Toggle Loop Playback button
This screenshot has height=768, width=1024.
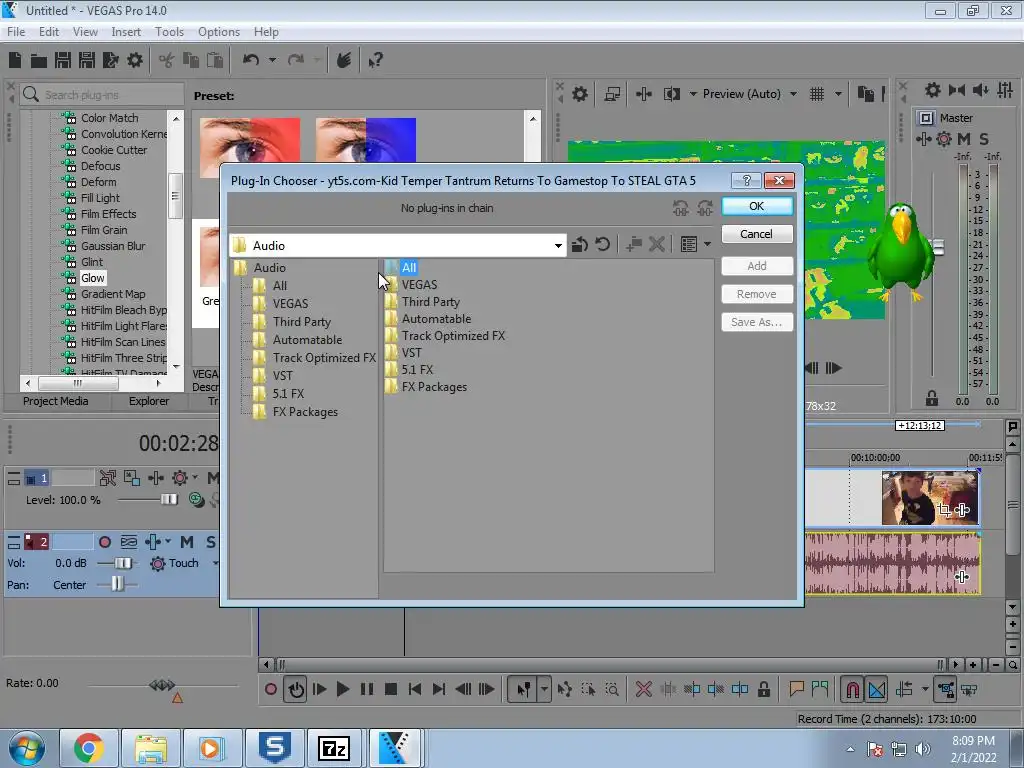coord(296,689)
